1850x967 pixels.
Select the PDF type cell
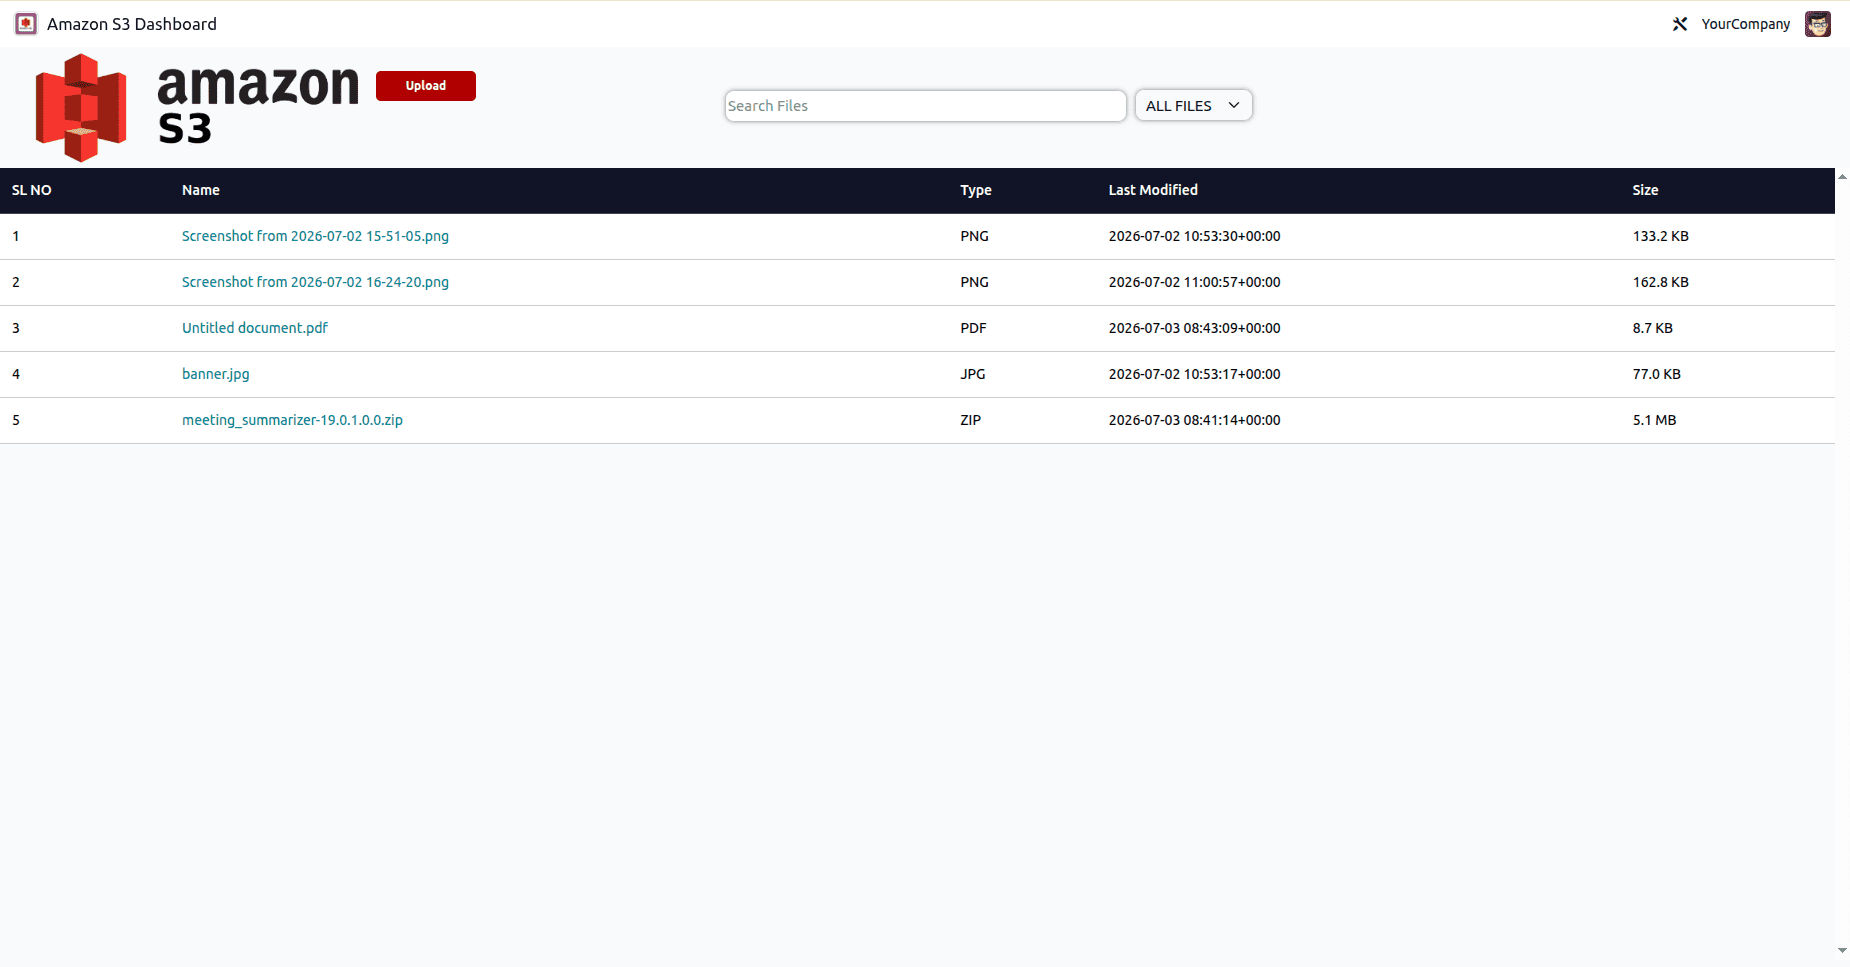point(973,328)
